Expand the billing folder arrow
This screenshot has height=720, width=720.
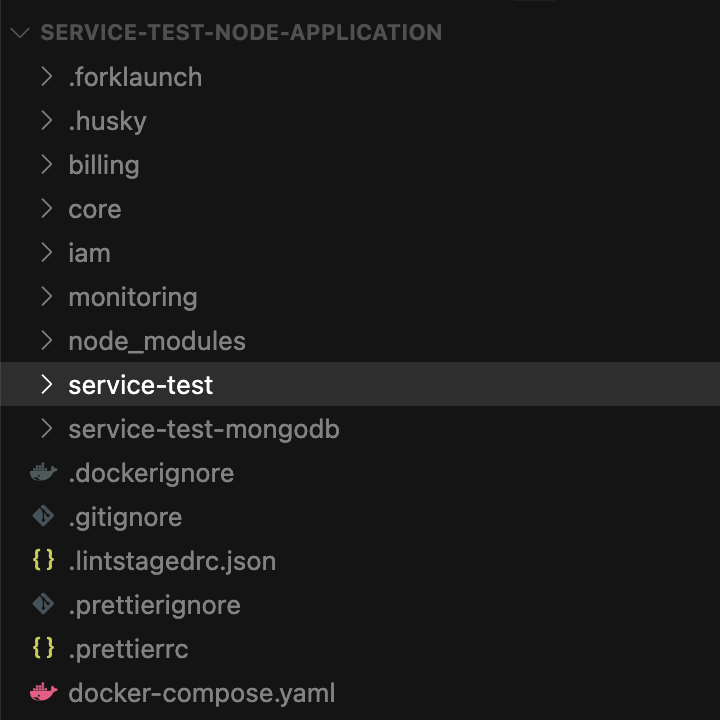point(46,165)
